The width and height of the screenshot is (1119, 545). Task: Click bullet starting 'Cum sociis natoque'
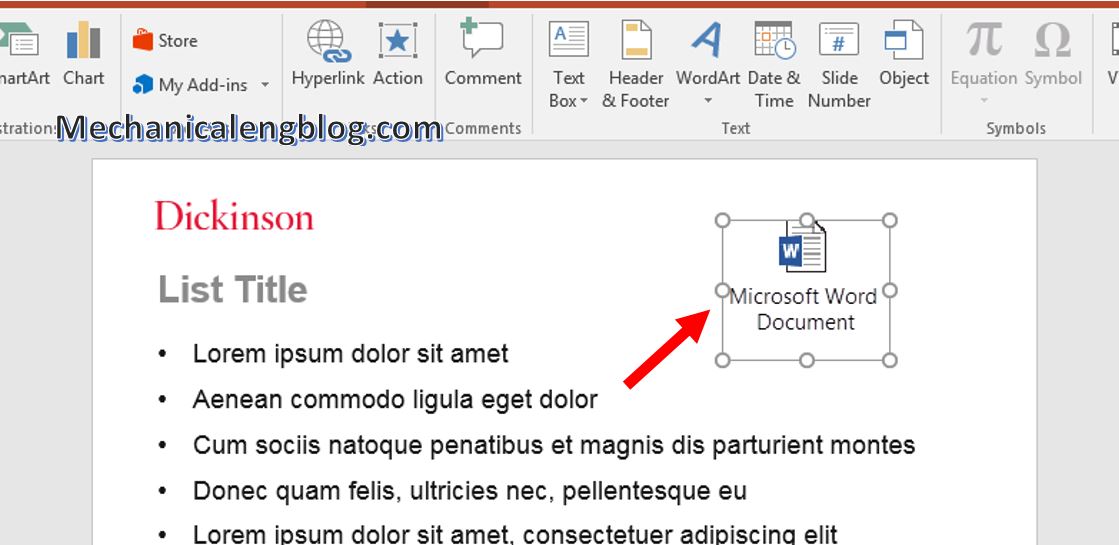(x=554, y=445)
